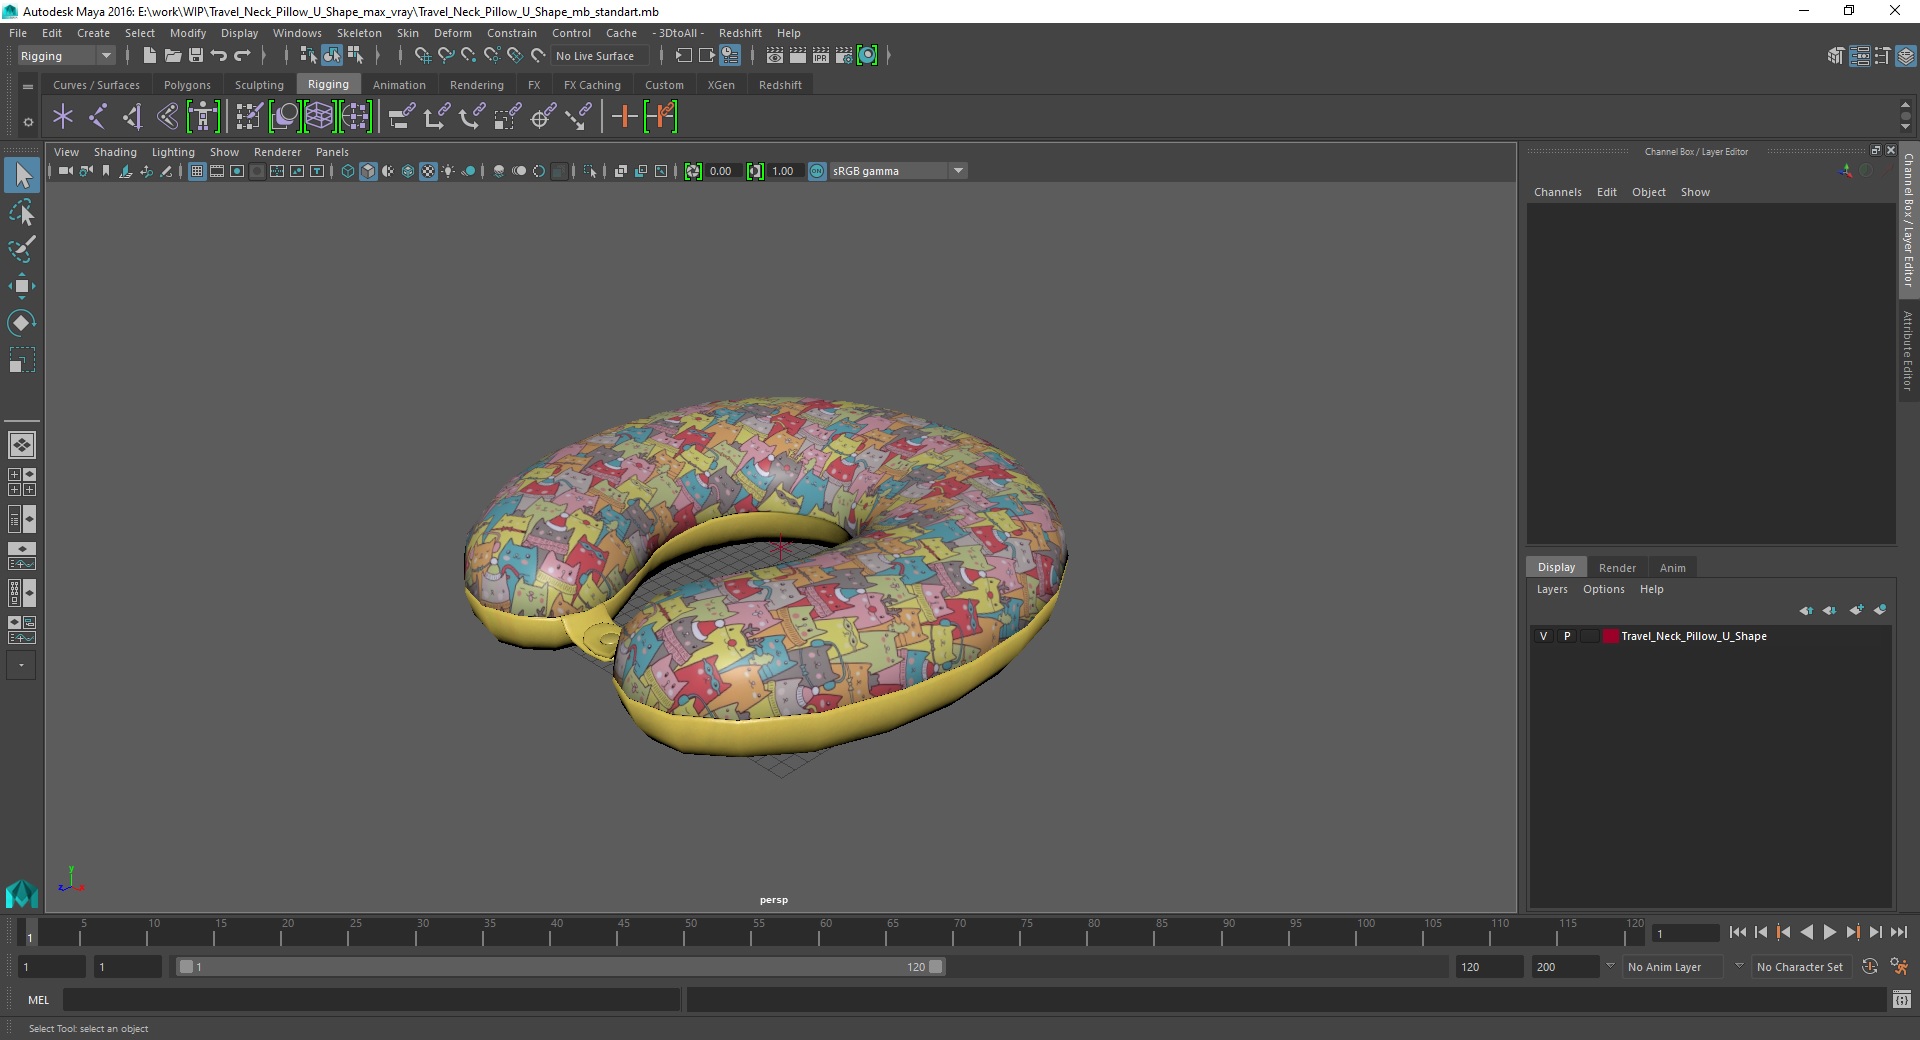Toggle Auto Keyframe button
The image size is (1920, 1040).
pyautogui.click(x=1870, y=967)
